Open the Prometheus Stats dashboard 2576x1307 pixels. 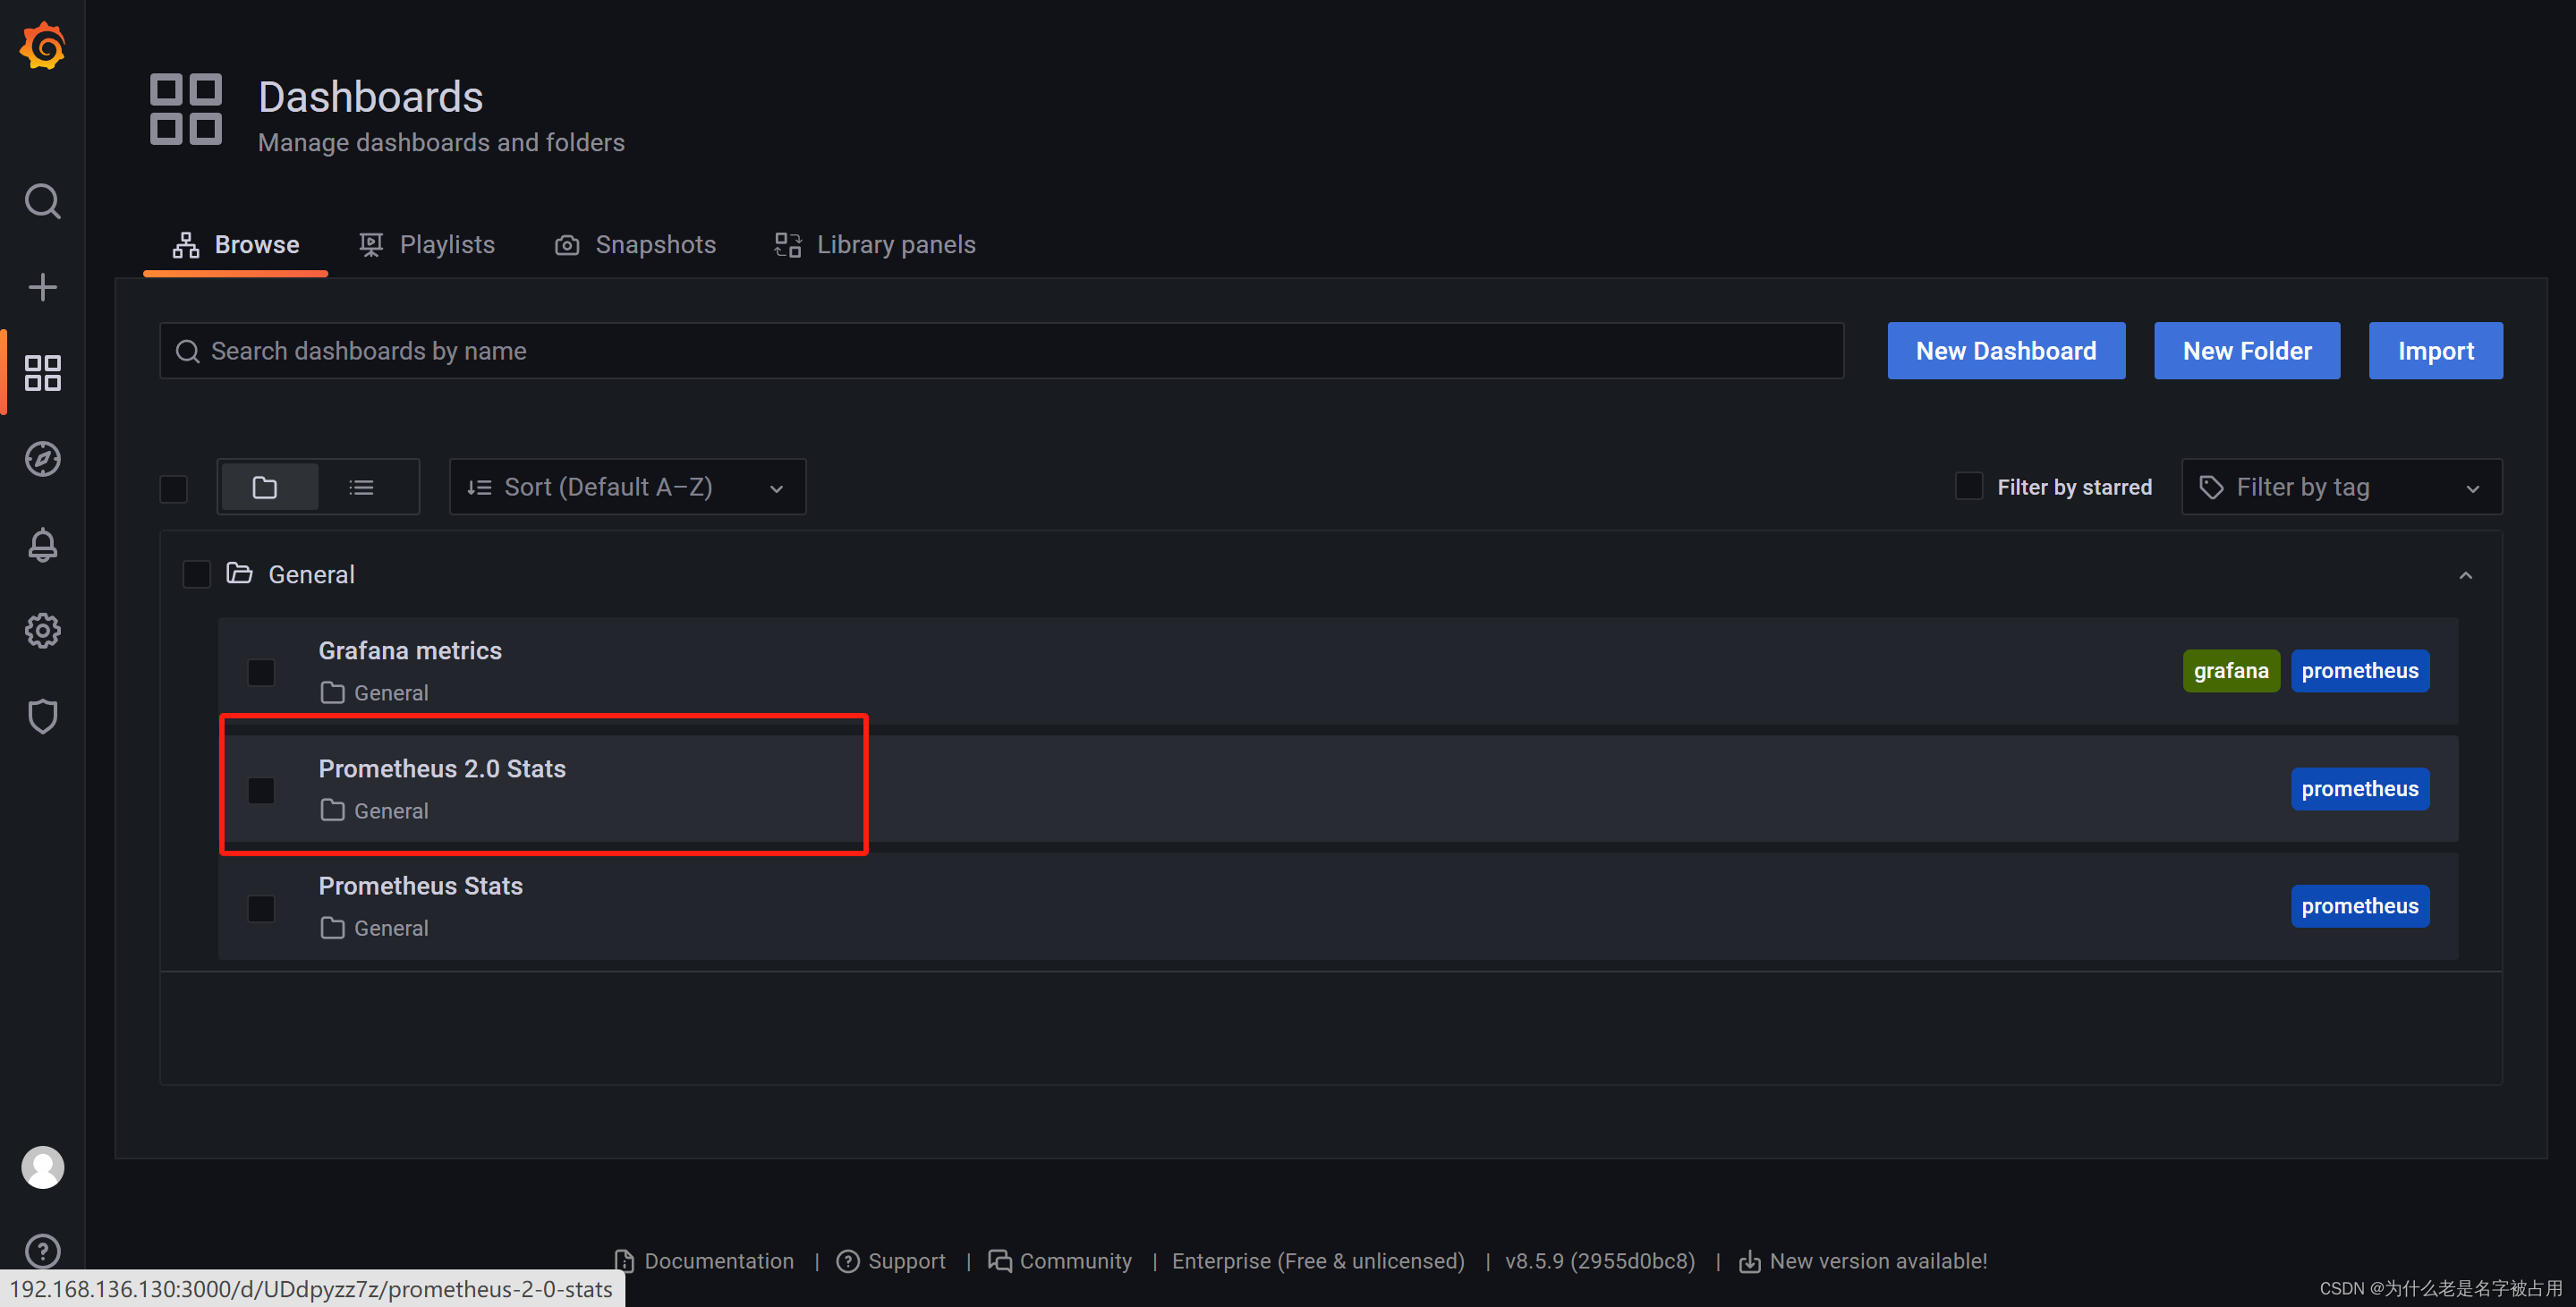tap(421, 886)
